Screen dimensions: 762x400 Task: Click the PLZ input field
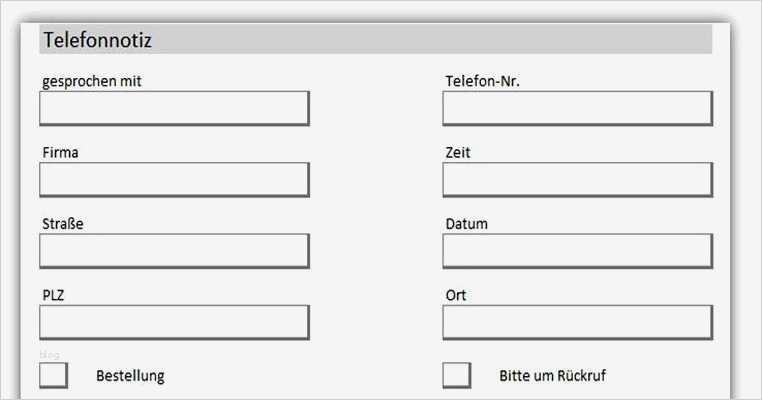(x=174, y=322)
